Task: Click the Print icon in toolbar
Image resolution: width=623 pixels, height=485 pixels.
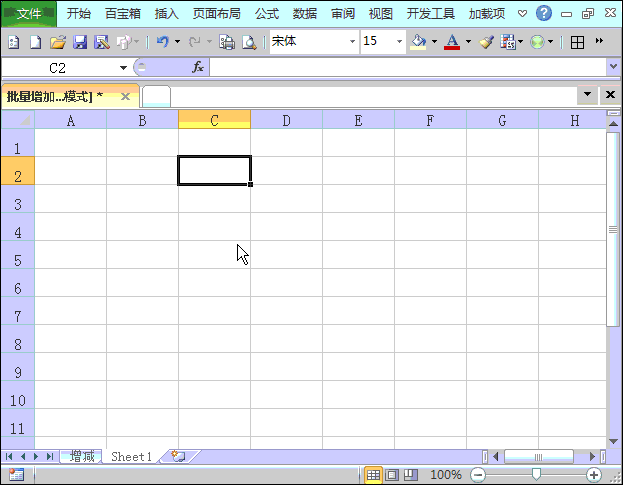Action: tap(227, 42)
